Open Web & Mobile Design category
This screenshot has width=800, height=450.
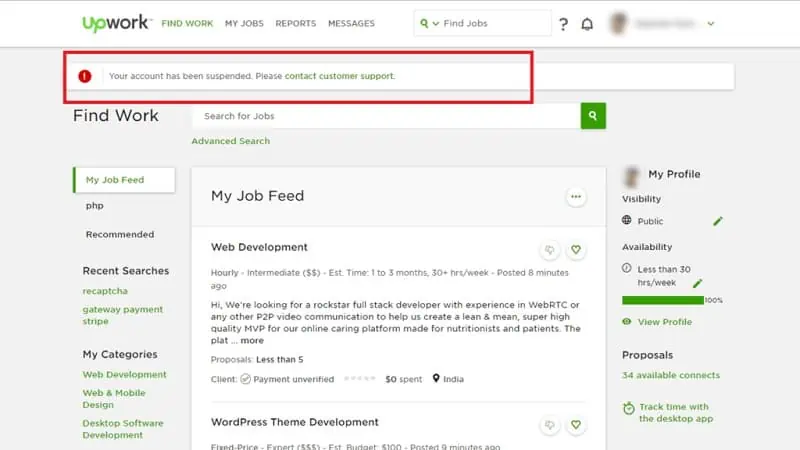point(114,398)
